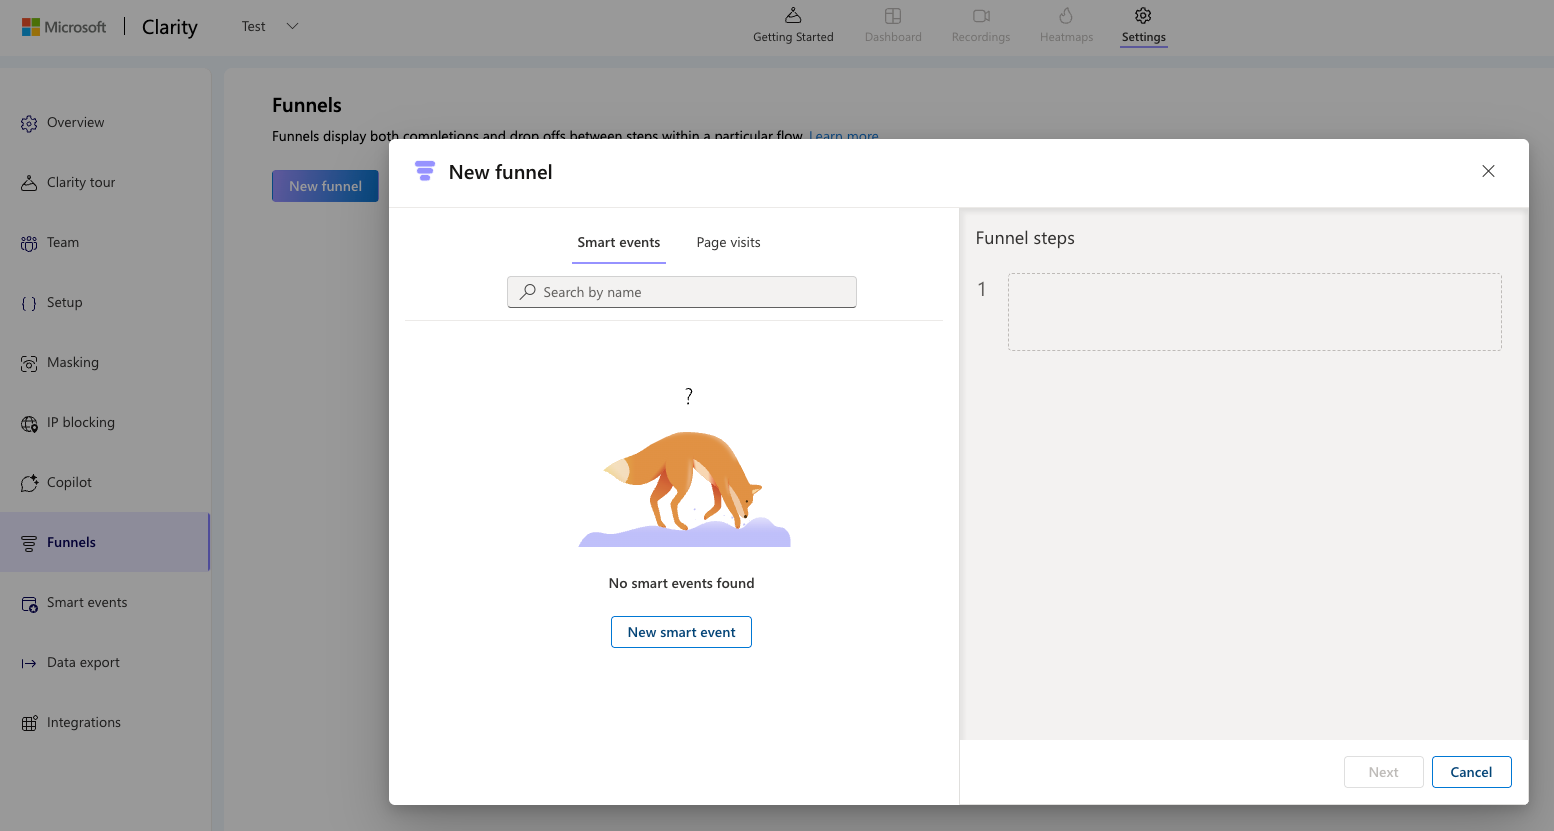The image size is (1554, 831).
Task: Open Integrations grid icon
Action: tap(29, 723)
